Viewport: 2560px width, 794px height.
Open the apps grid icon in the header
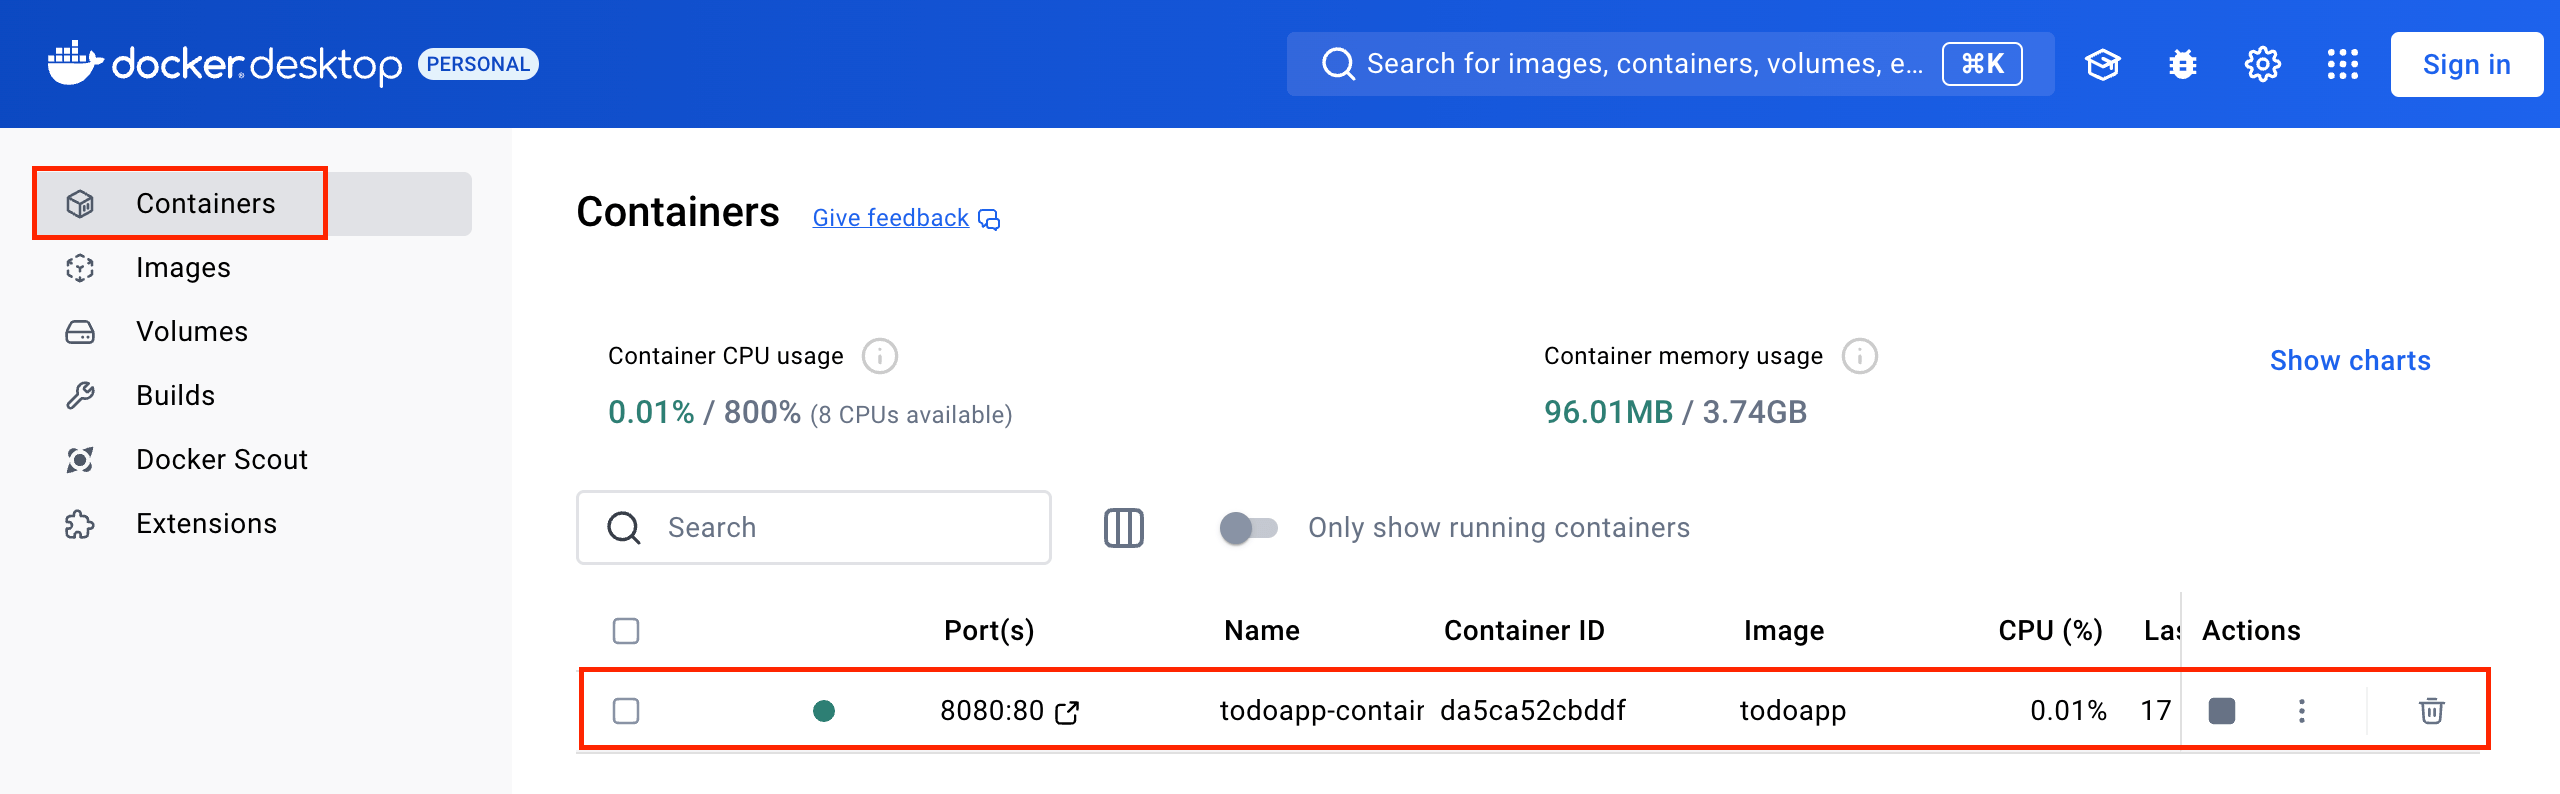(2342, 64)
